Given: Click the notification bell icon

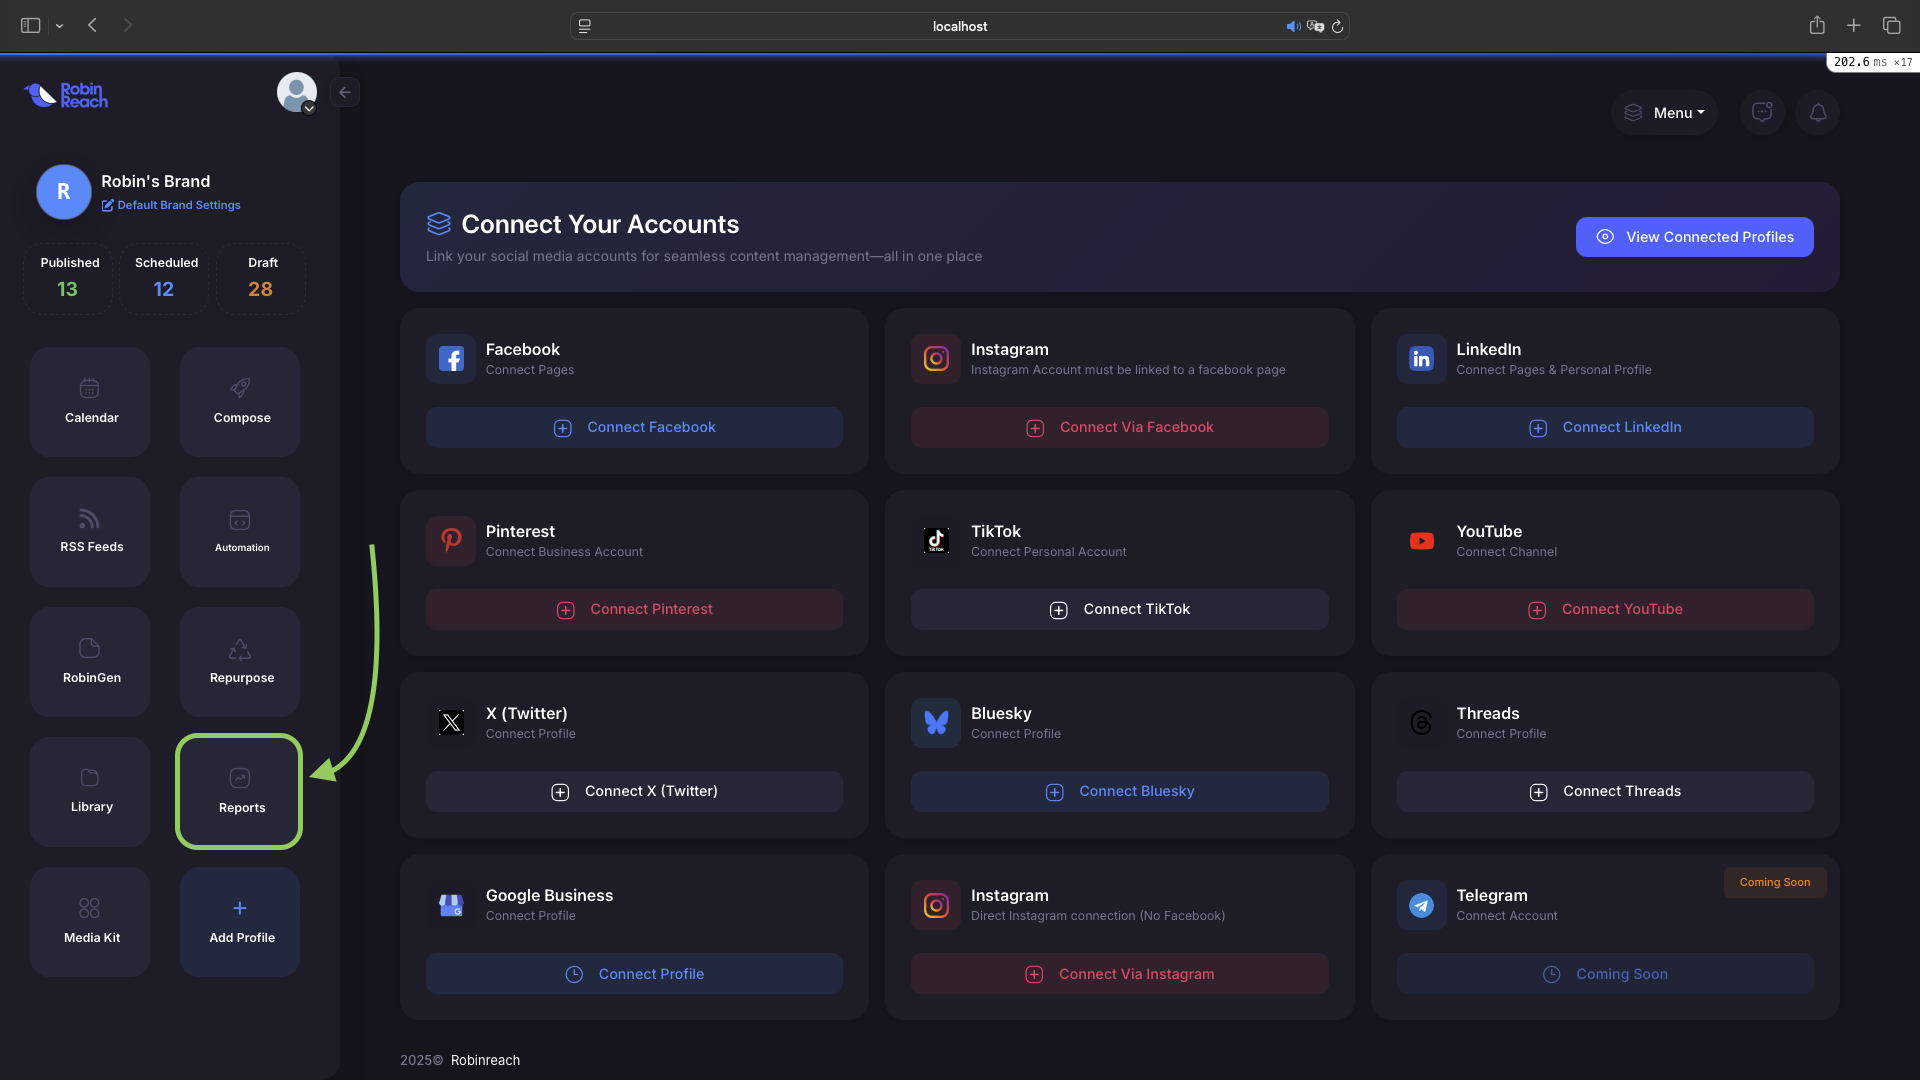Looking at the screenshot, I should (x=1817, y=113).
